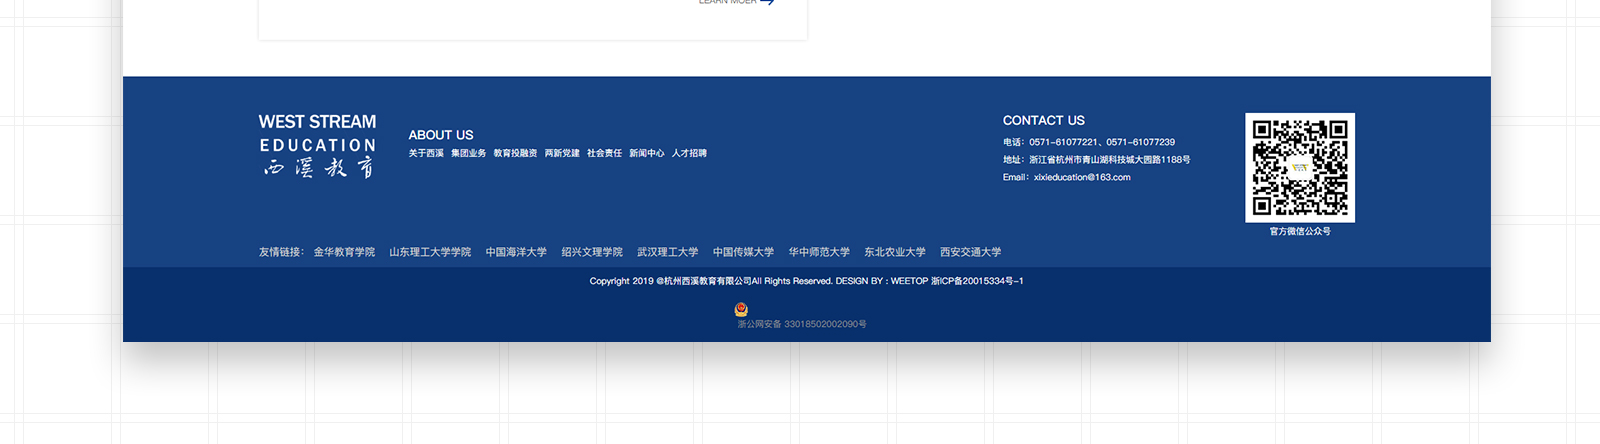Click the West Stream Education logo
Screen dimensions: 1600x444
click(x=317, y=145)
